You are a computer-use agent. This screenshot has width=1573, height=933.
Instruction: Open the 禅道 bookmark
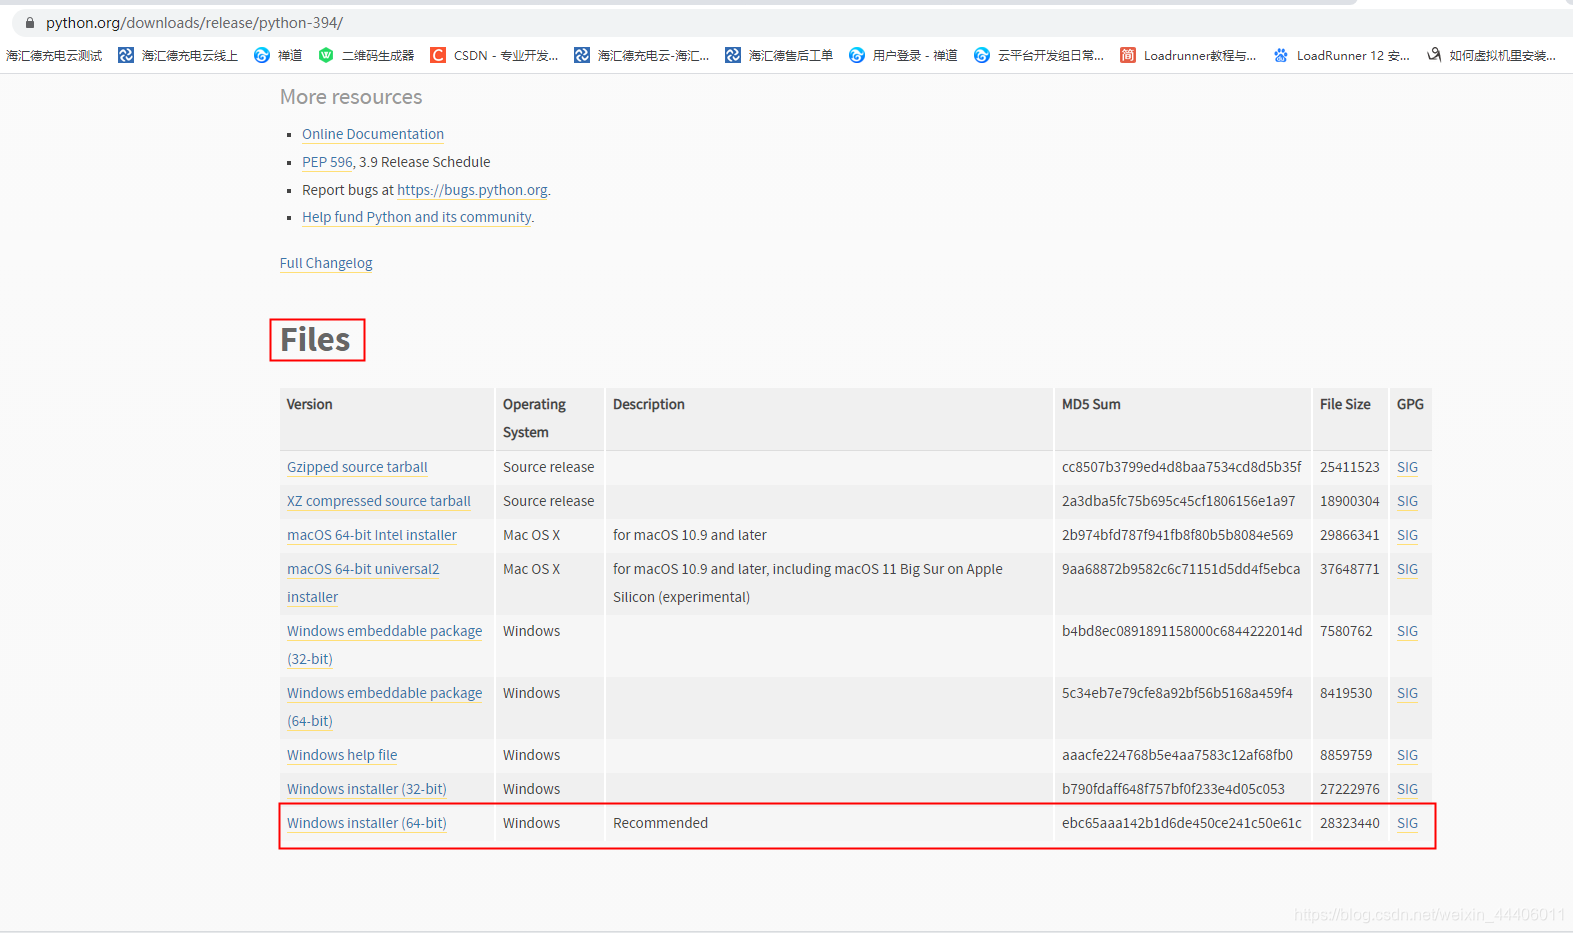278,55
